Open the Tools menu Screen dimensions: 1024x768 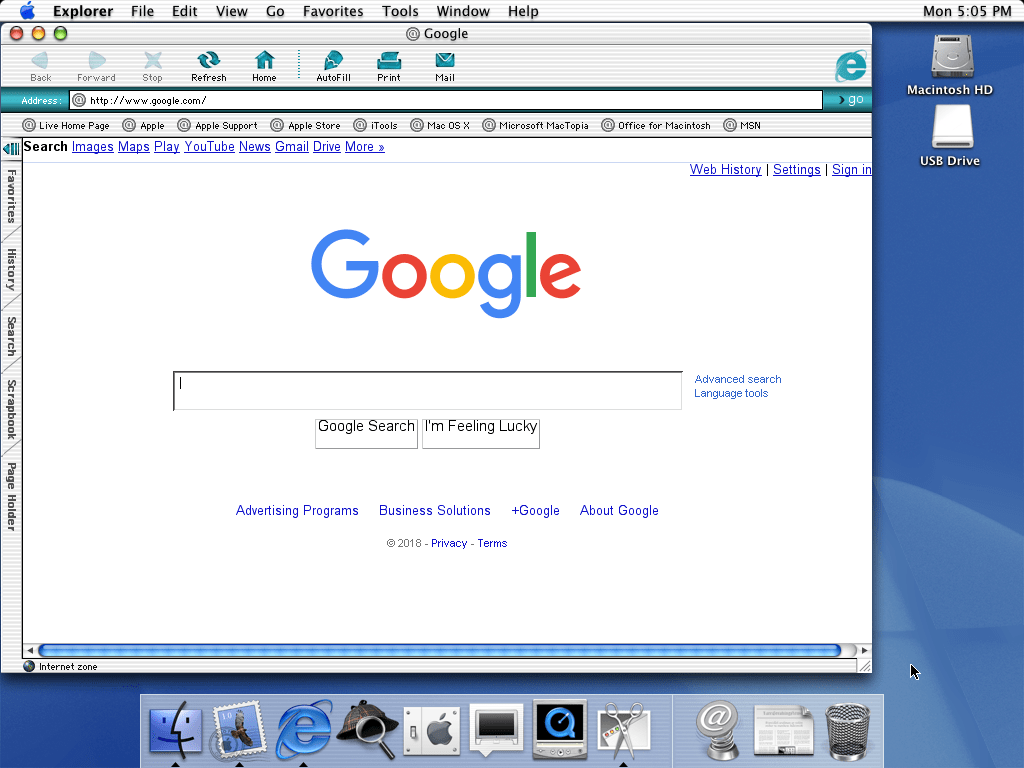click(400, 11)
